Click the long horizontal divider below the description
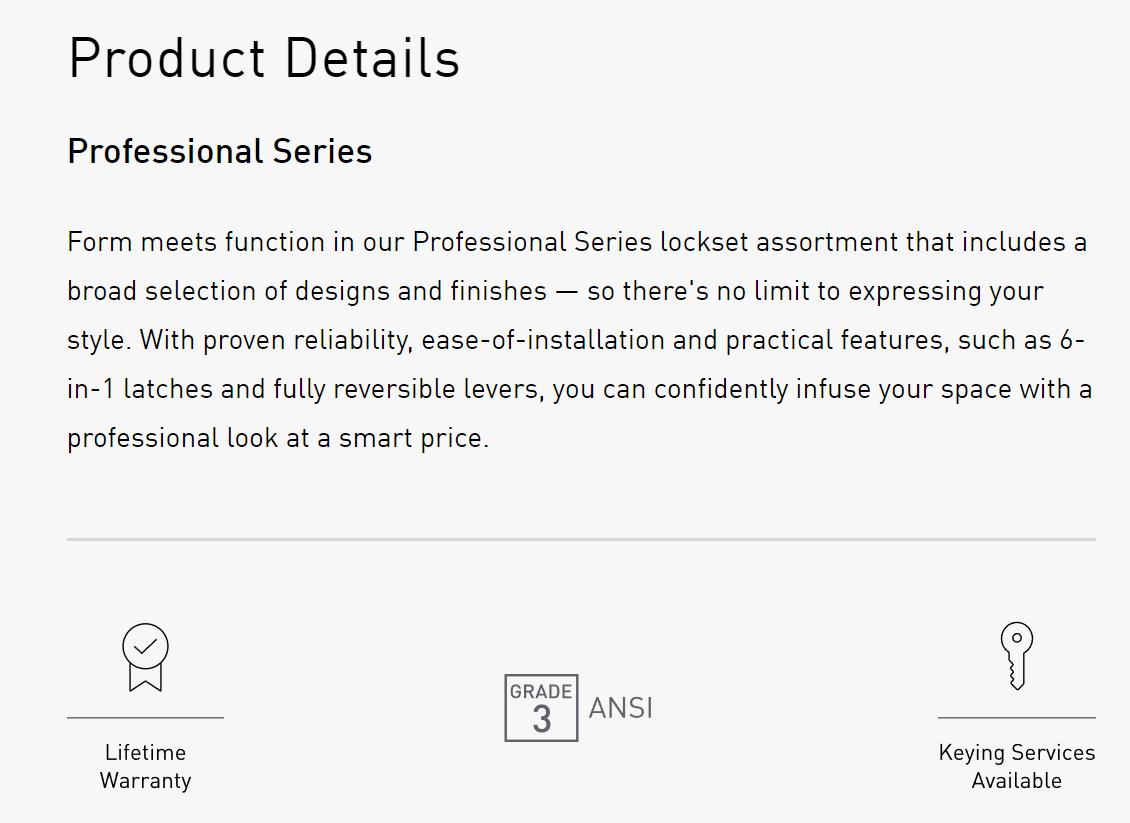Image resolution: width=1130 pixels, height=823 pixels. pos(581,539)
